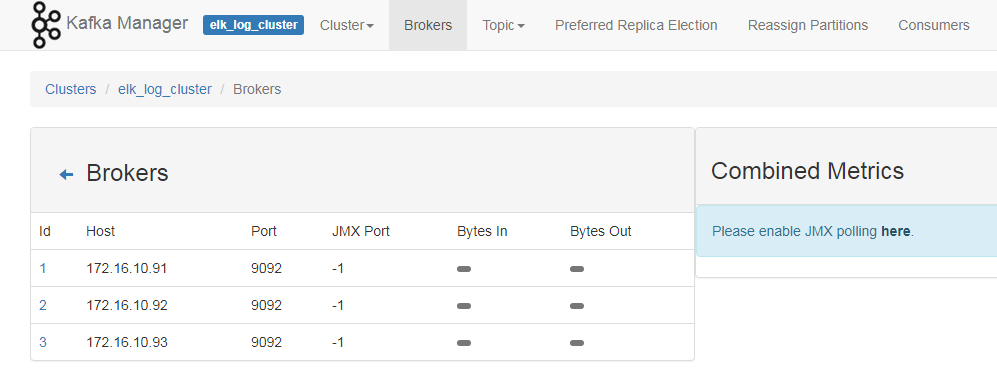Open Clusters breadcrumb link

point(71,89)
